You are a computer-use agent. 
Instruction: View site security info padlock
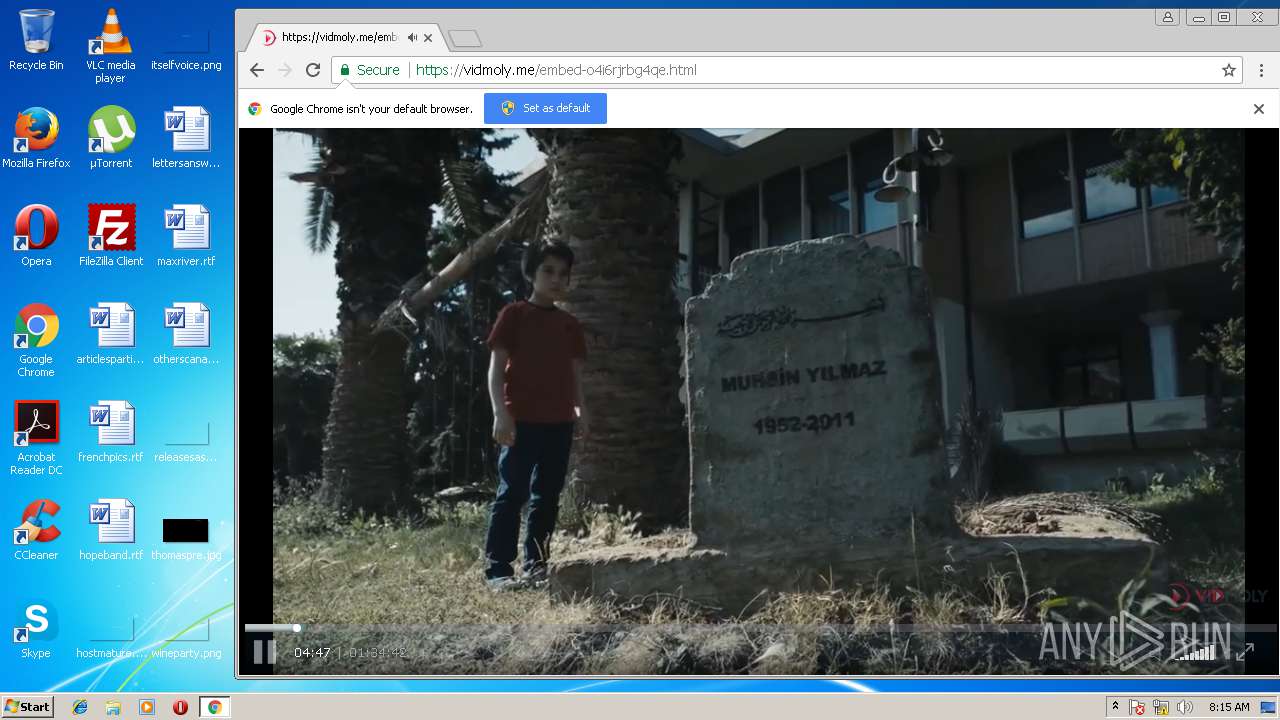tap(345, 70)
